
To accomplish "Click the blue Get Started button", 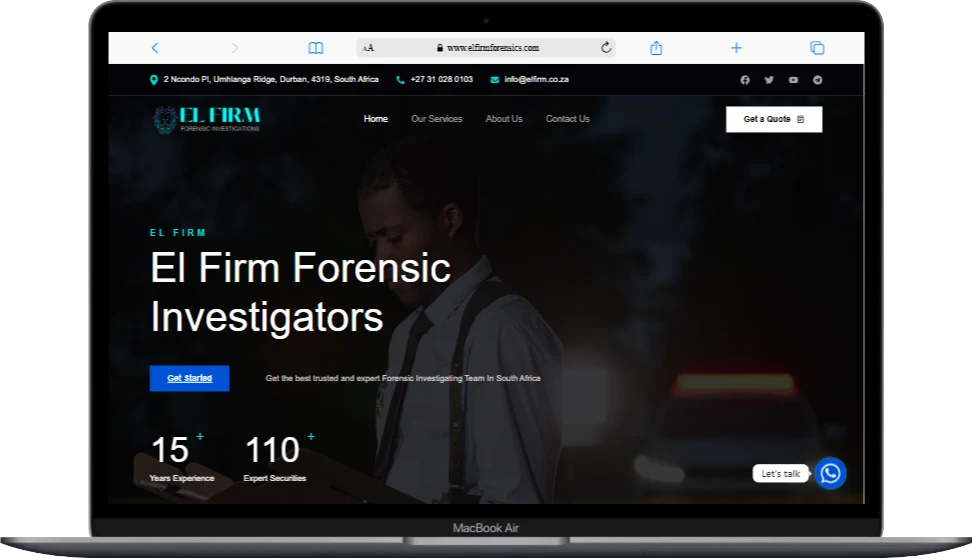I will pos(190,378).
